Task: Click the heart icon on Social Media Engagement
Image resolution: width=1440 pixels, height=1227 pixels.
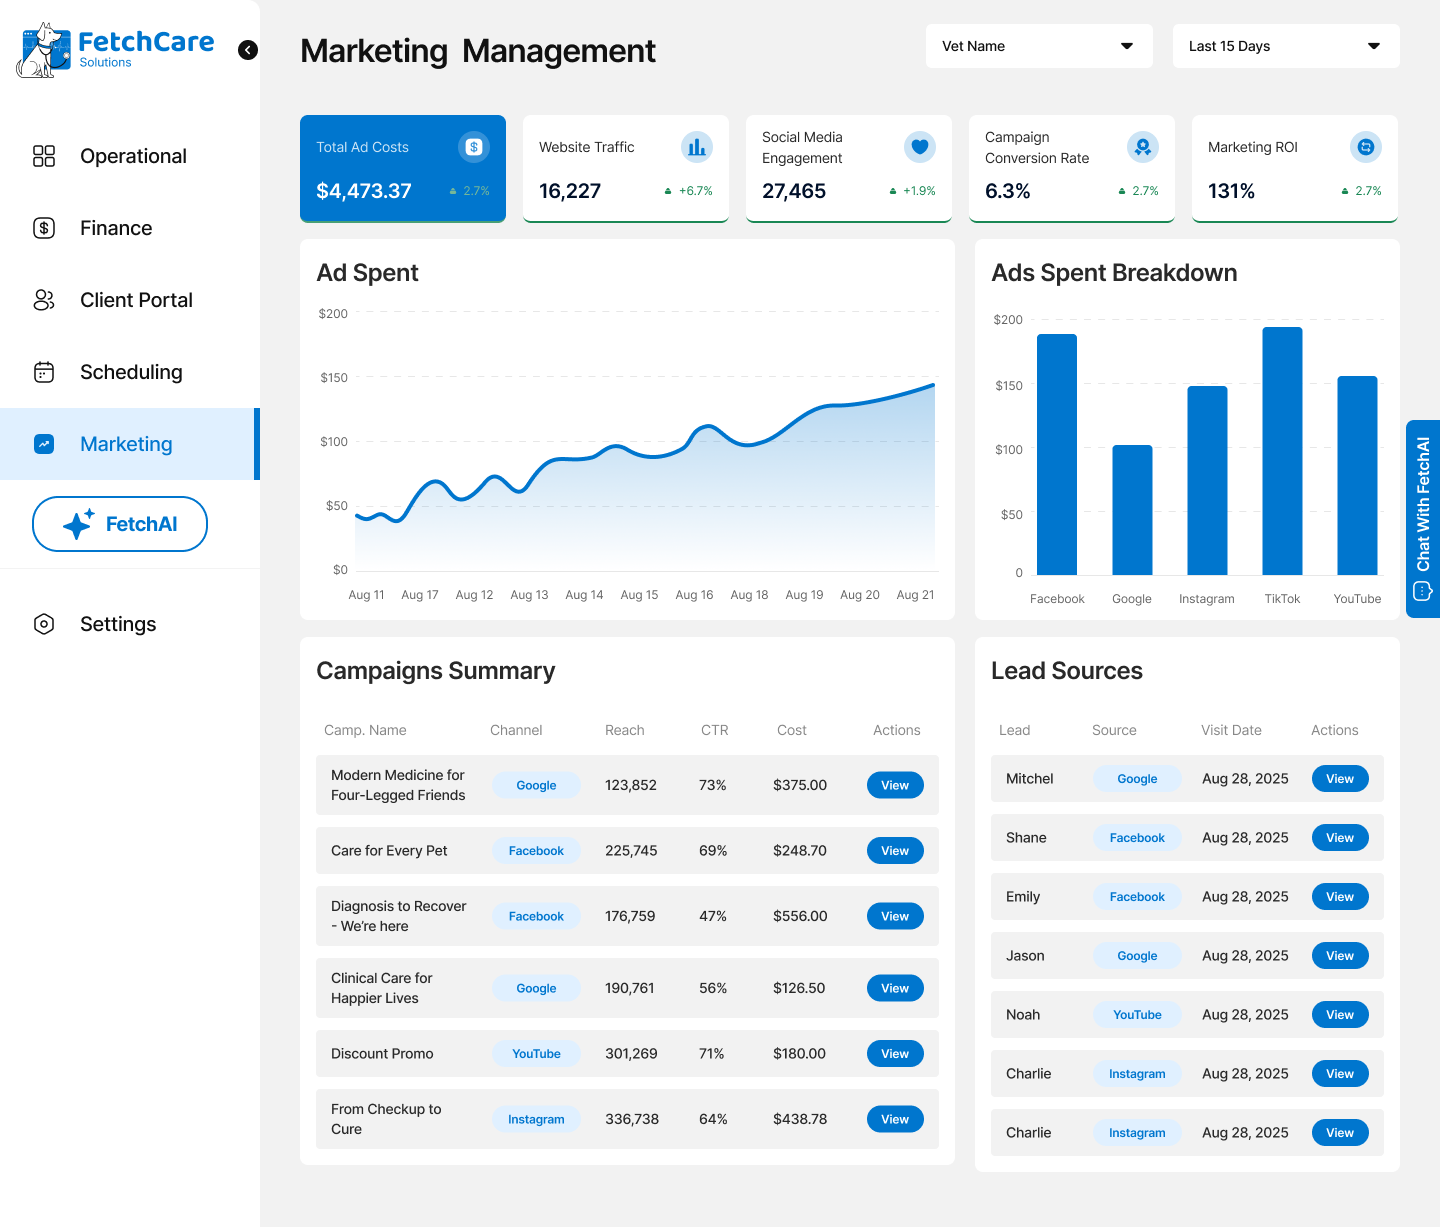Action: pos(920,147)
